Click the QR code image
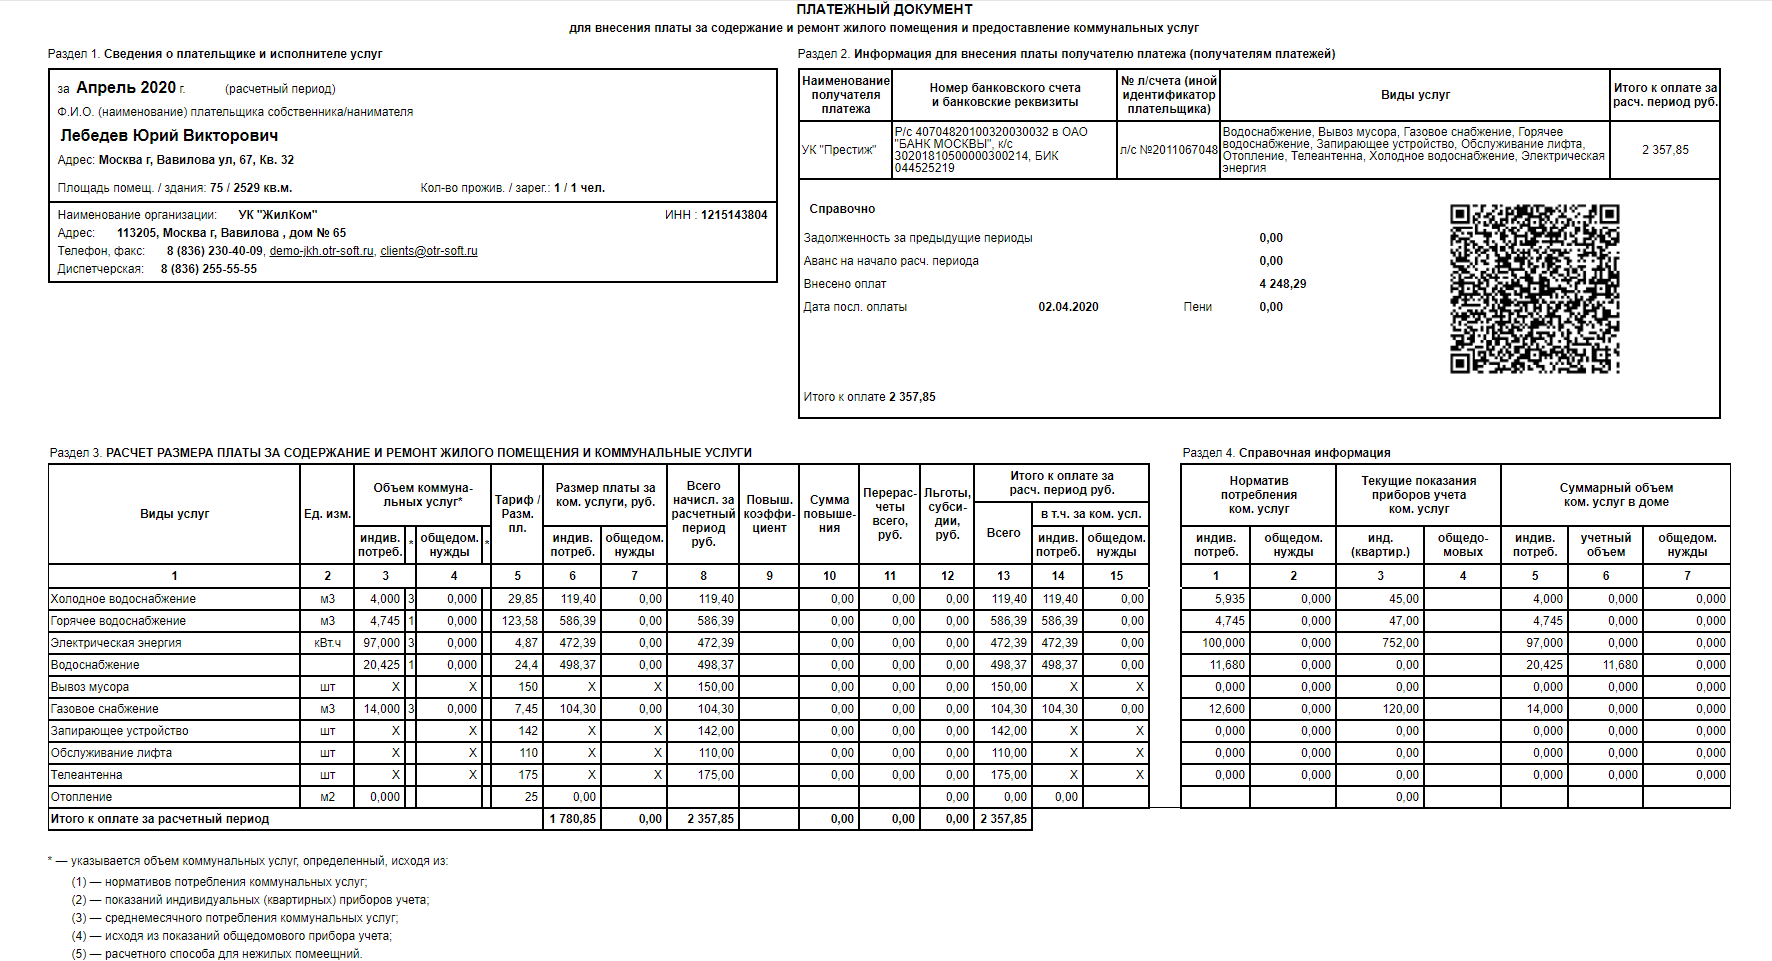This screenshot has height=961, width=1772. pyautogui.click(x=1535, y=289)
